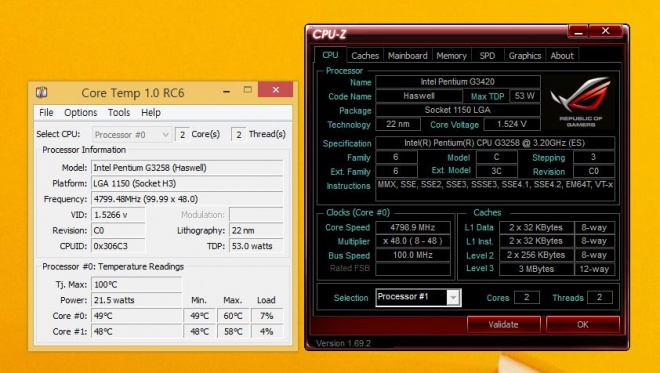Image resolution: width=660 pixels, height=373 pixels.
Task: Click the empty Rated FSB field
Action: click(x=412, y=269)
